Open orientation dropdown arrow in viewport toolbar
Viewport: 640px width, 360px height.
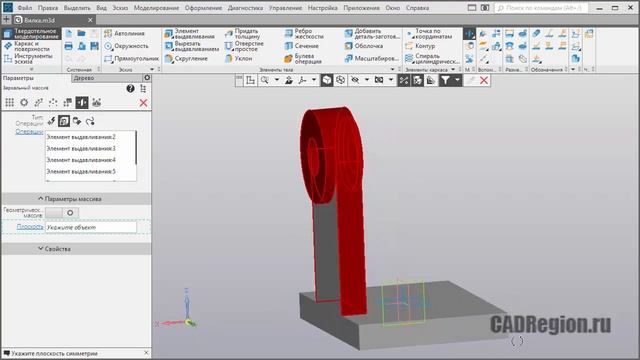click(314, 80)
